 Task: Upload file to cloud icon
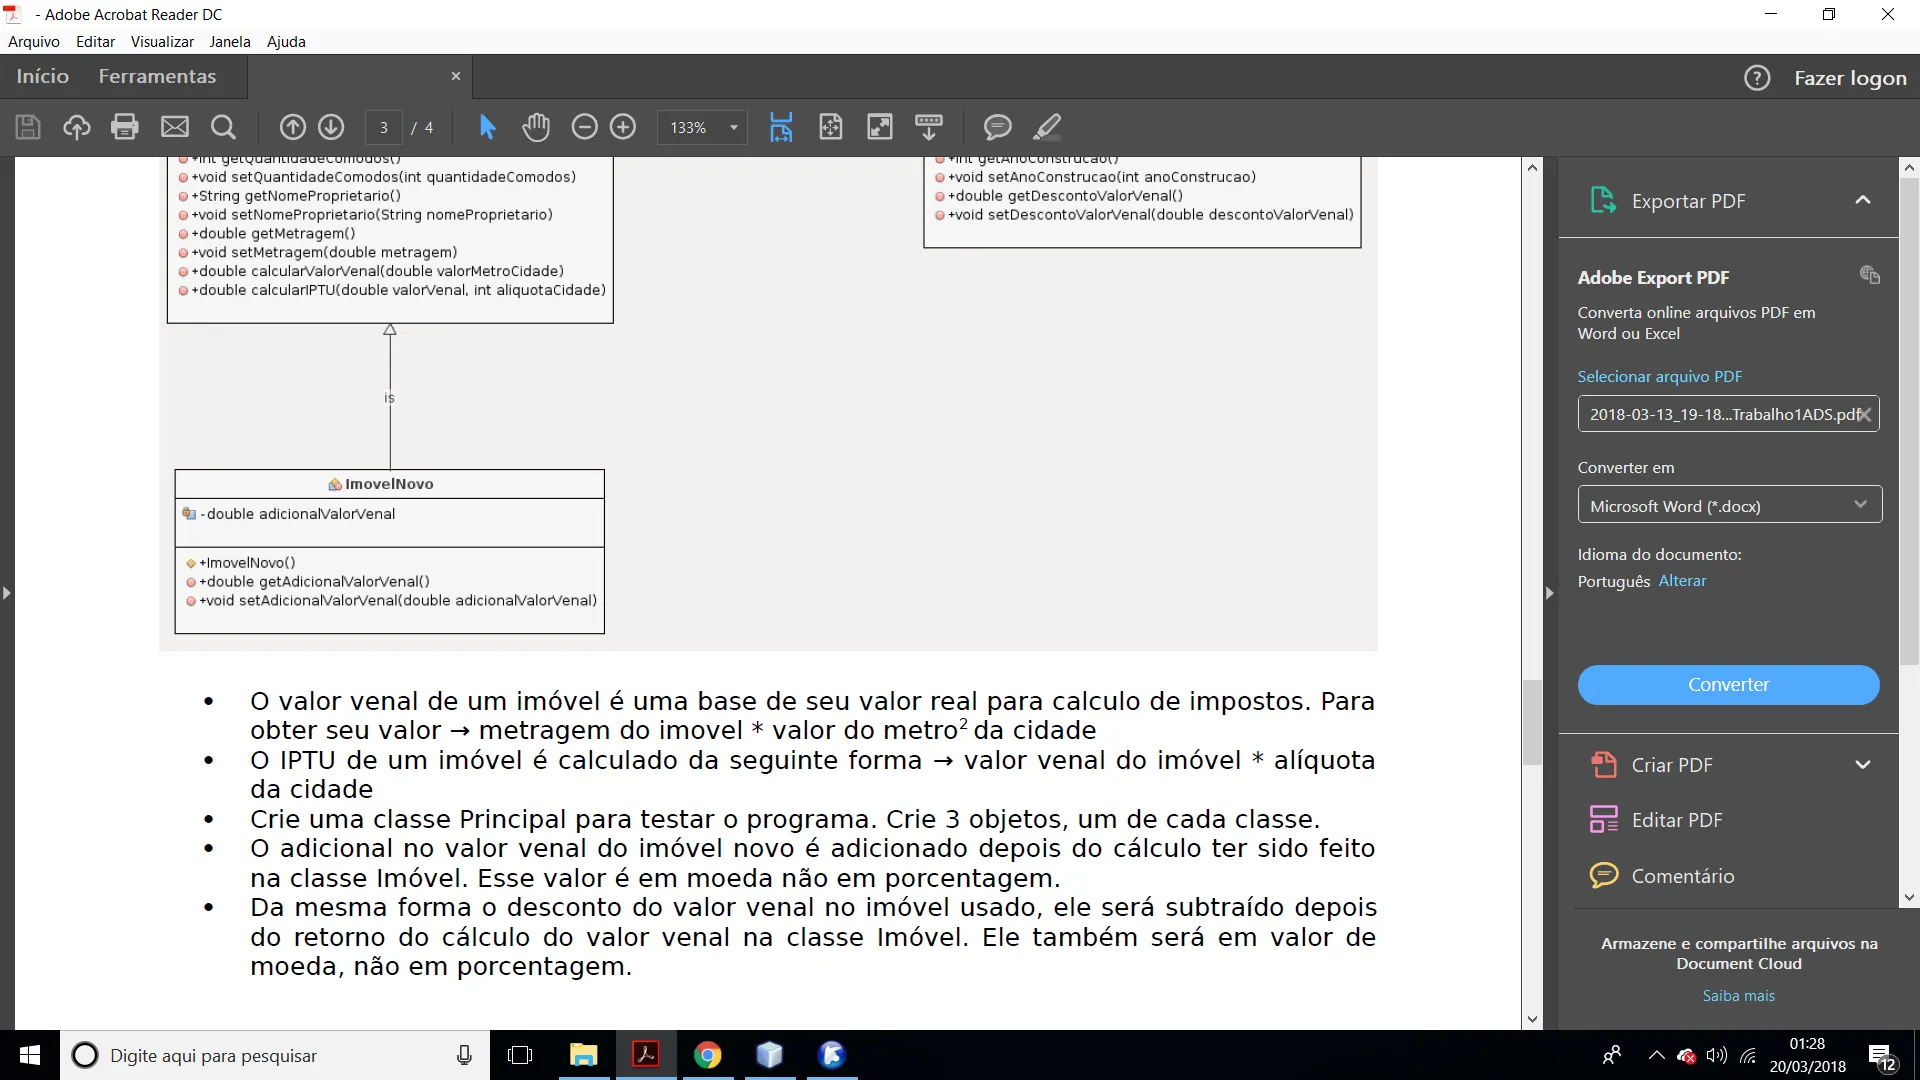click(77, 127)
